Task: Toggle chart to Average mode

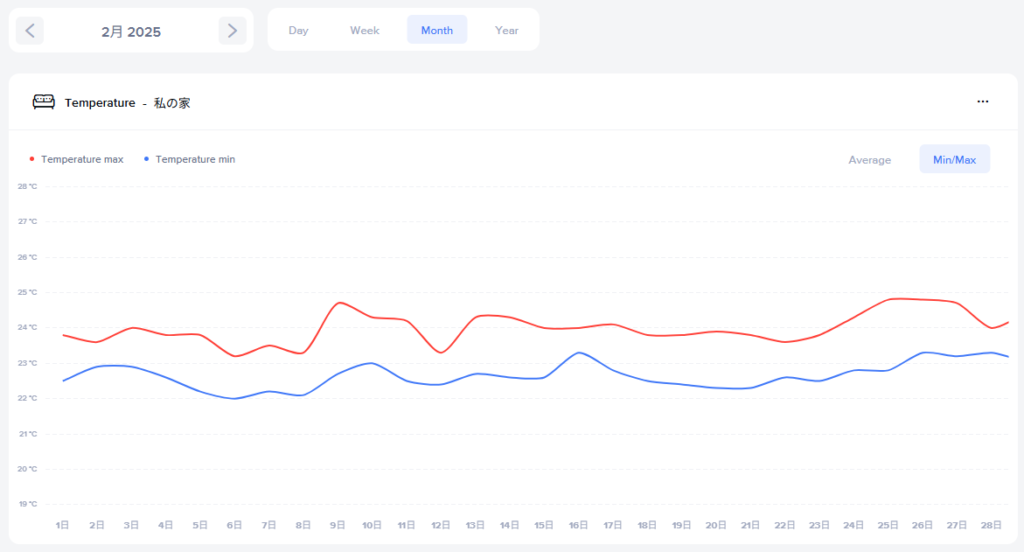Action: coord(869,160)
